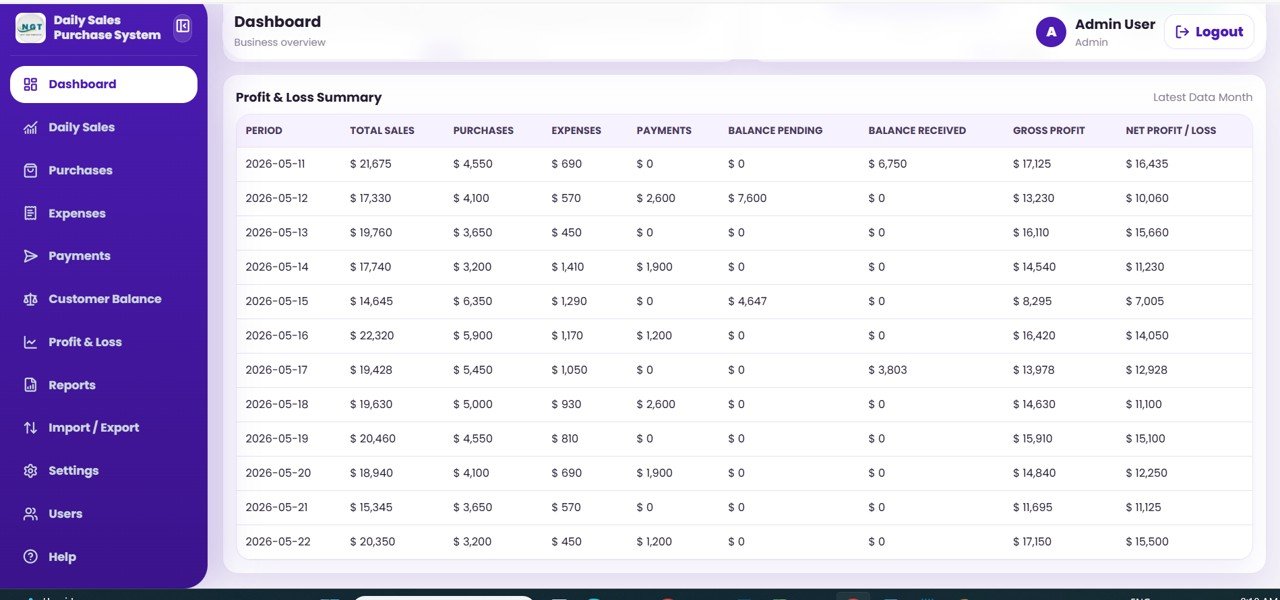Click the PAYMENTS column header
This screenshot has width=1280, height=600.
(664, 131)
